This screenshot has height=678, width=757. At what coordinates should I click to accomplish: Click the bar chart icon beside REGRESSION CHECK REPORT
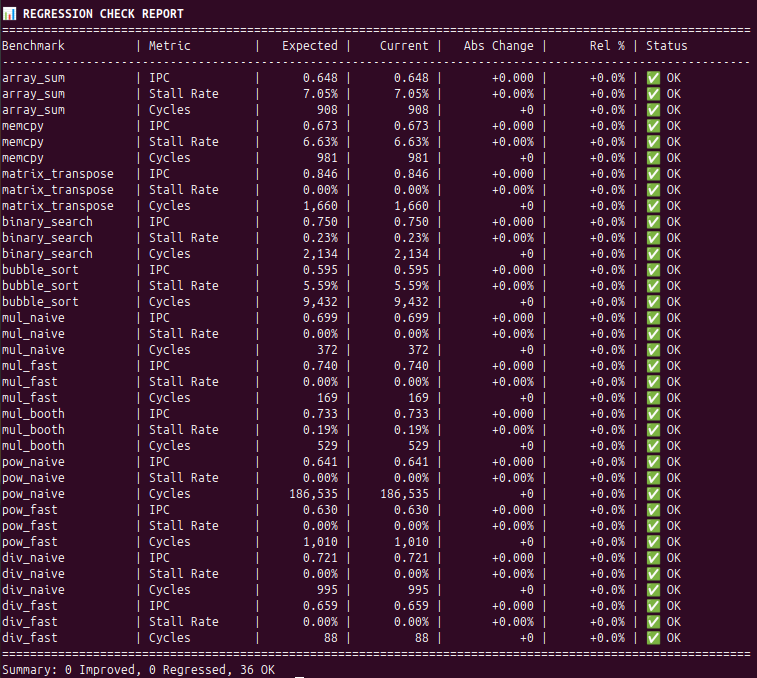tap(9, 13)
